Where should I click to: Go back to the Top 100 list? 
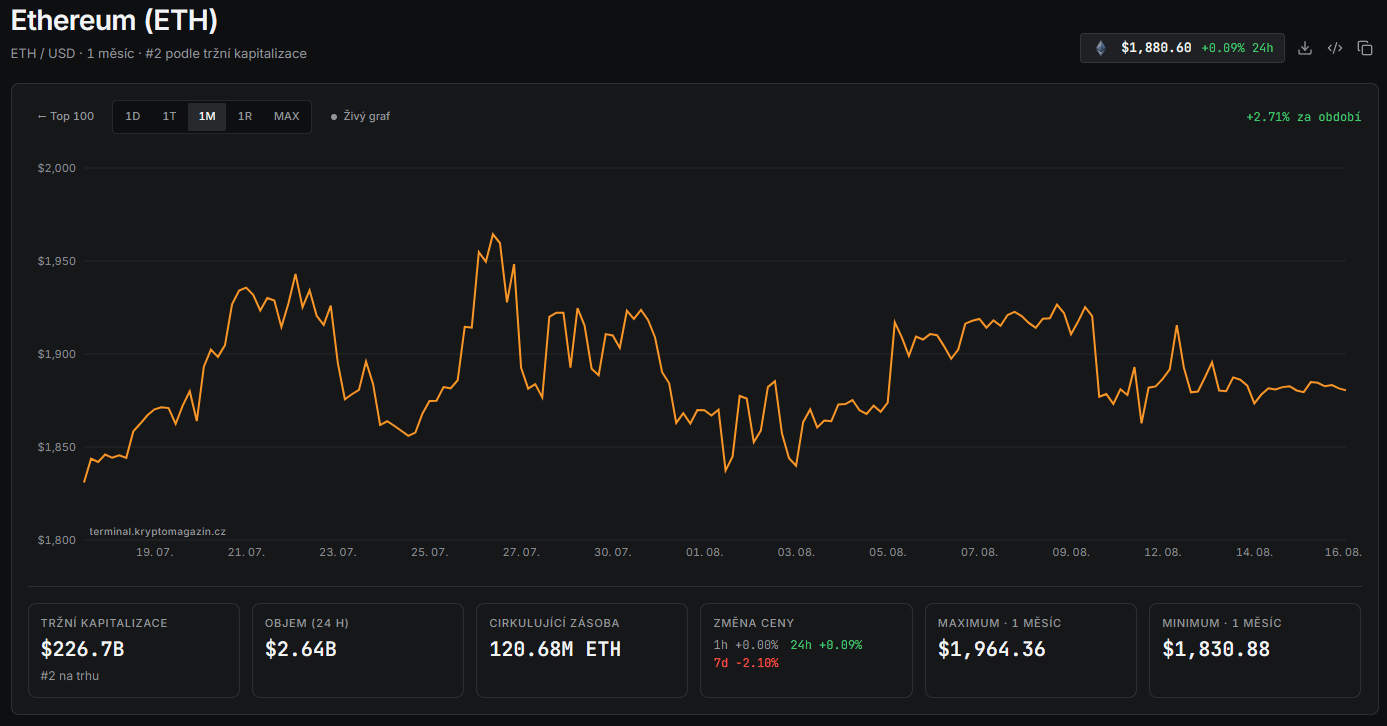(66, 116)
